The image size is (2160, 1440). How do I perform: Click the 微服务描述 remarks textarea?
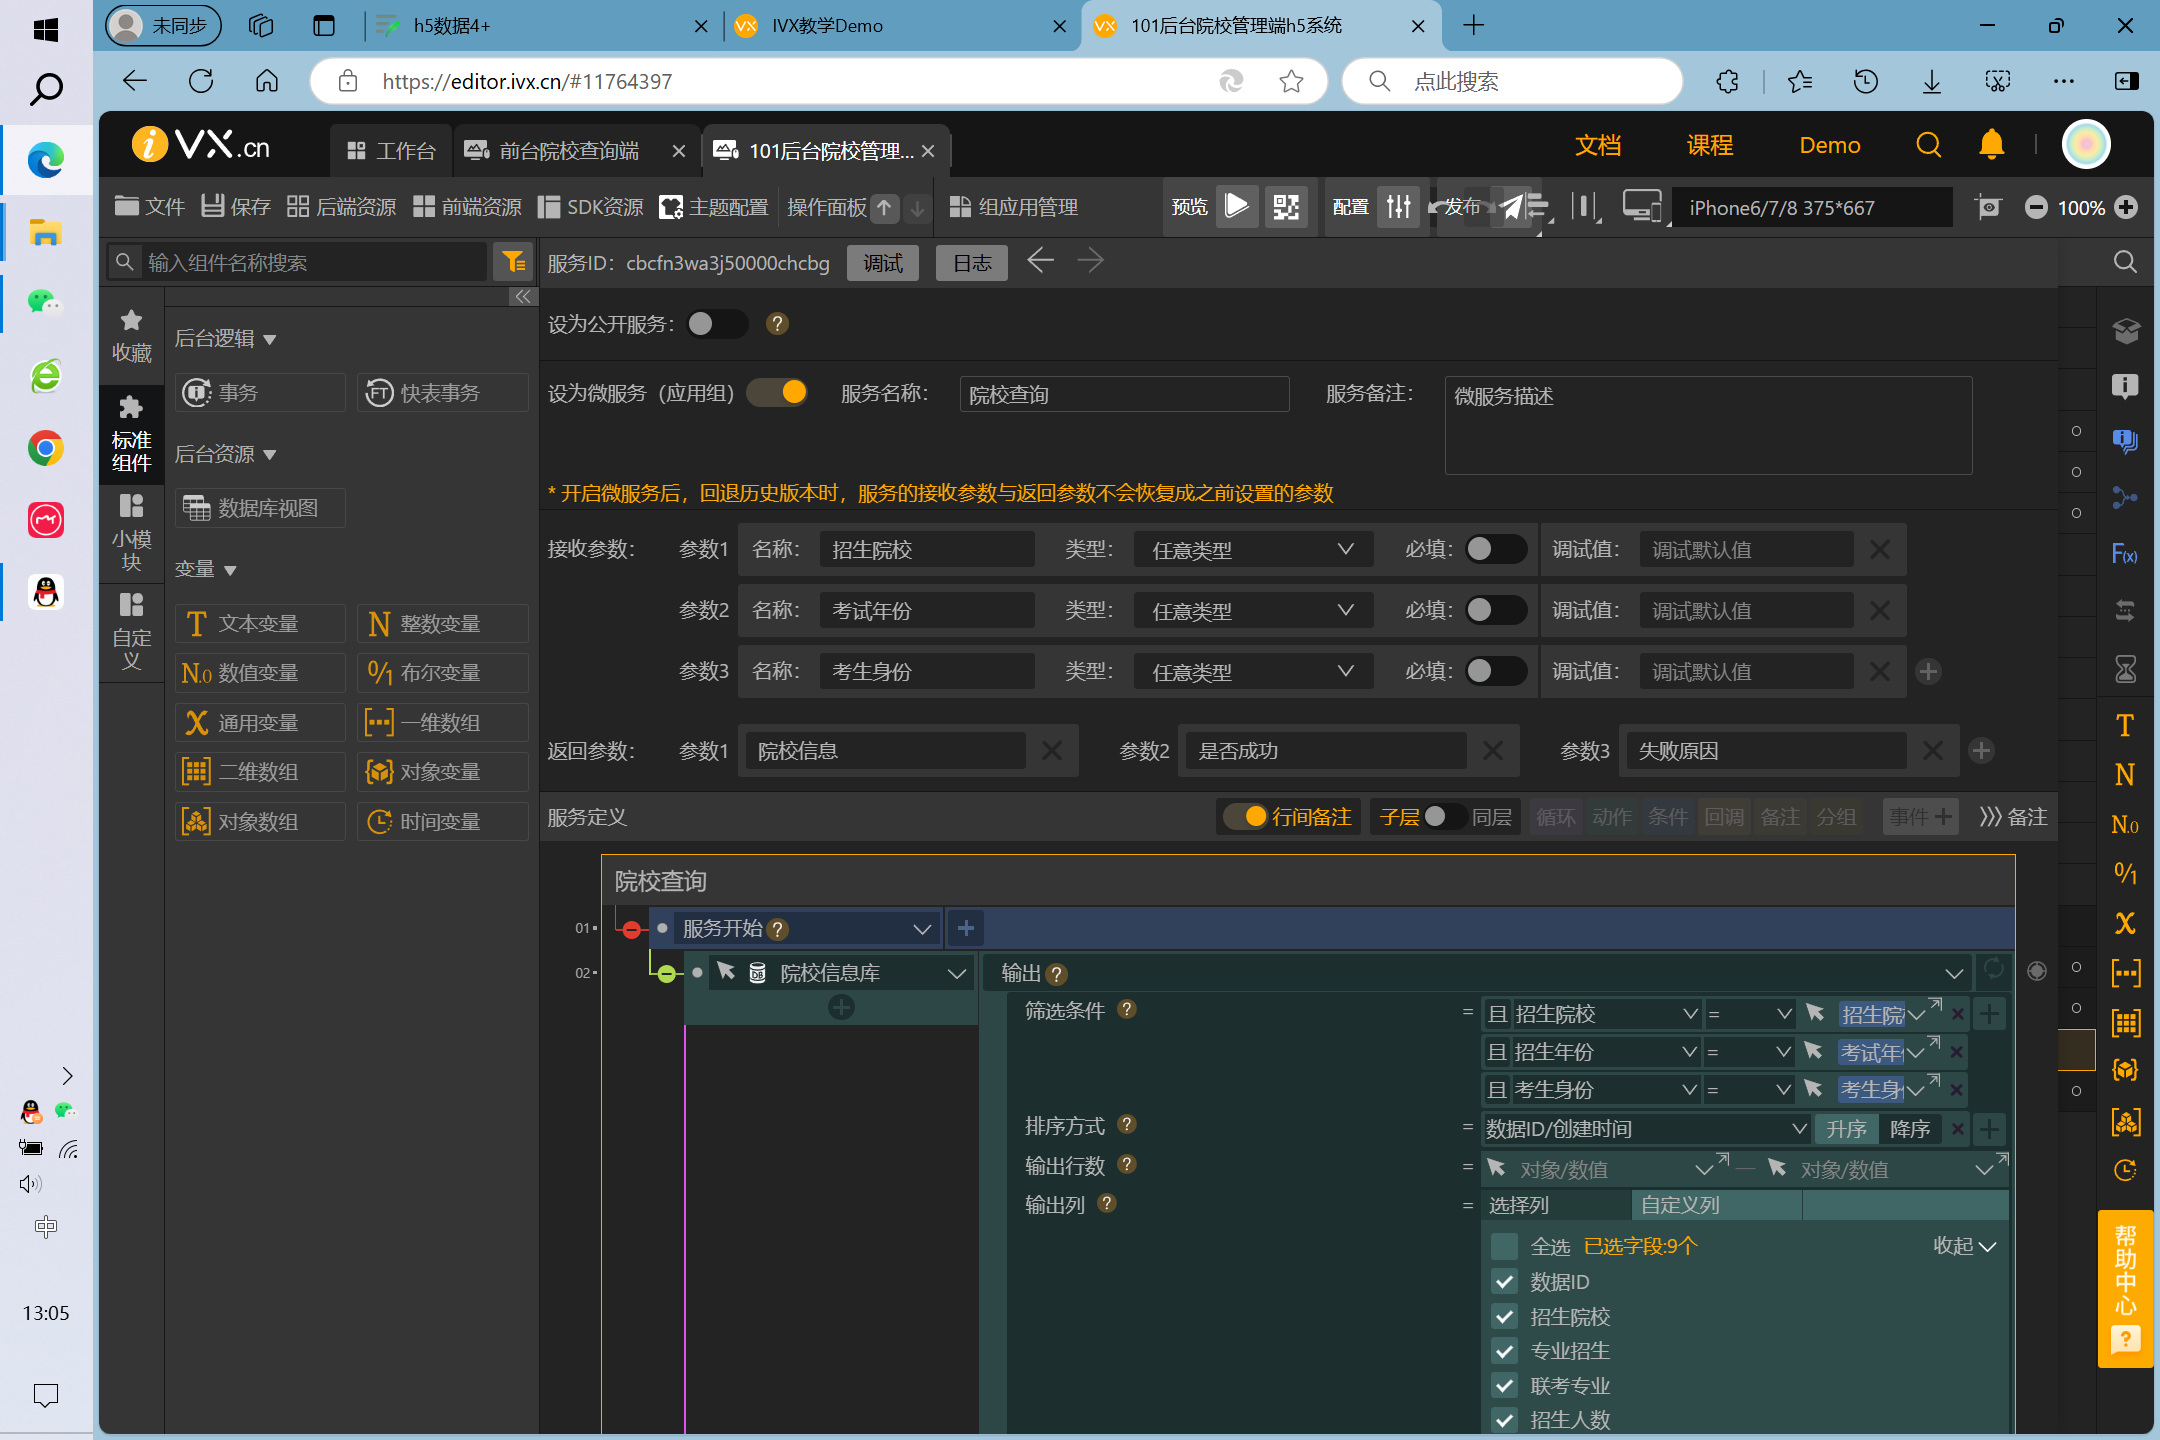pyautogui.click(x=1708, y=425)
